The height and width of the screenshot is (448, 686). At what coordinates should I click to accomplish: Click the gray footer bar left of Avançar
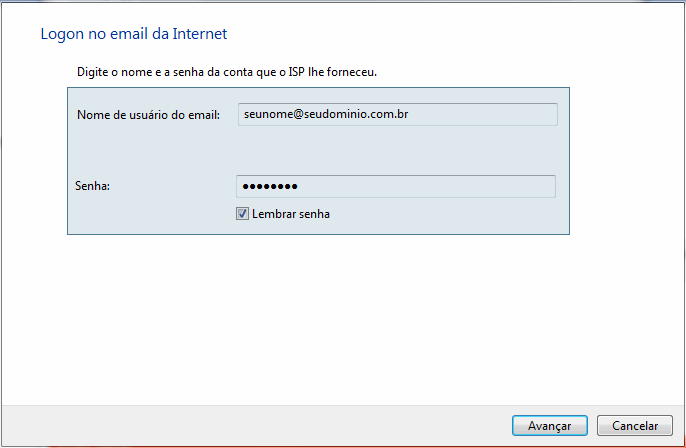coord(250,425)
